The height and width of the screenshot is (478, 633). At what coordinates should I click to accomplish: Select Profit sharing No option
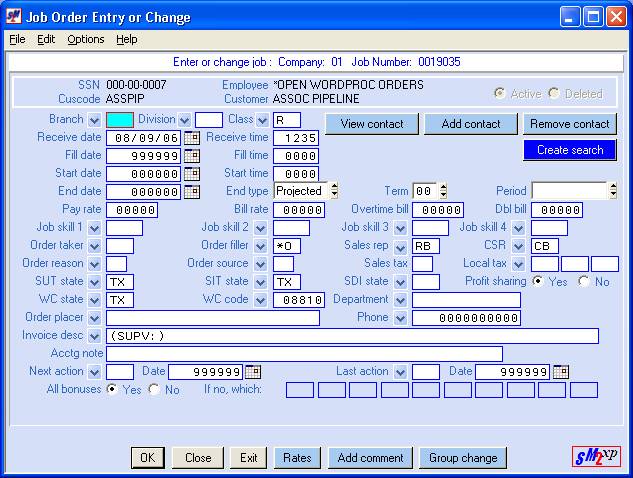click(x=586, y=282)
